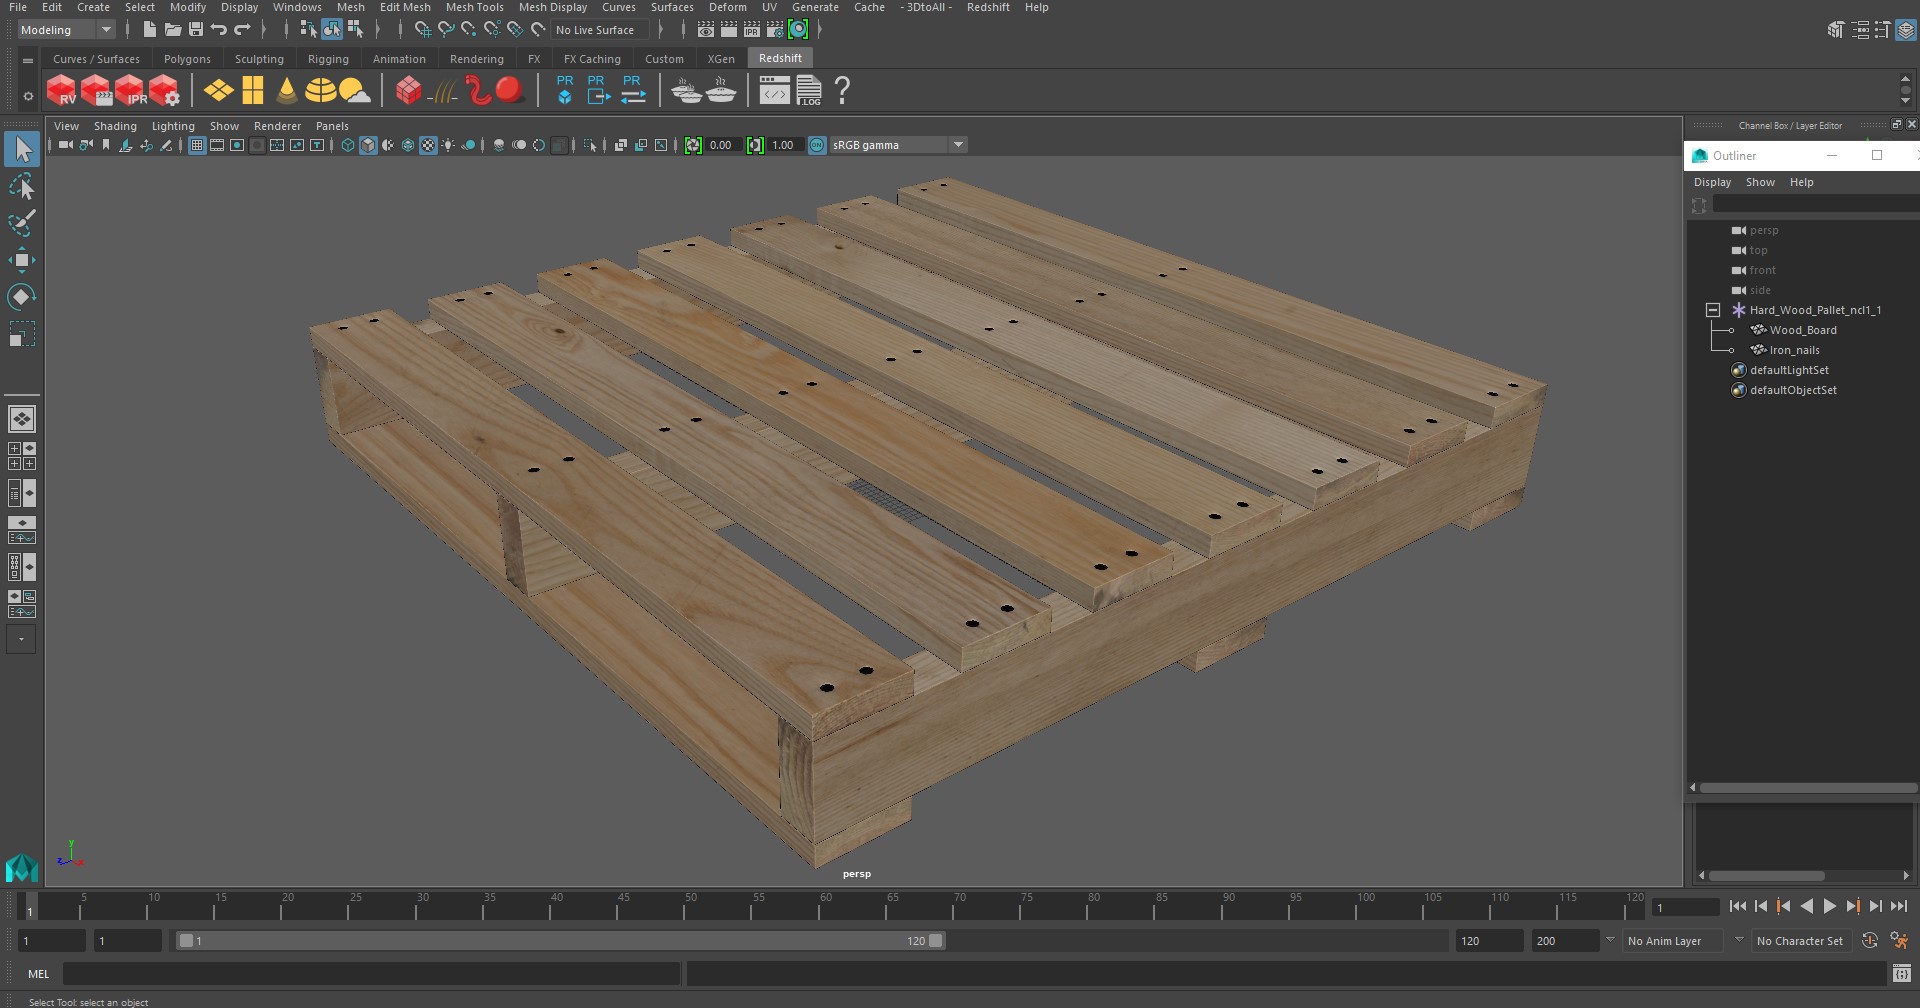Activate the Lasso select tool
The width and height of the screenshot is (1920, 1008).
click(x=21, y=187)
